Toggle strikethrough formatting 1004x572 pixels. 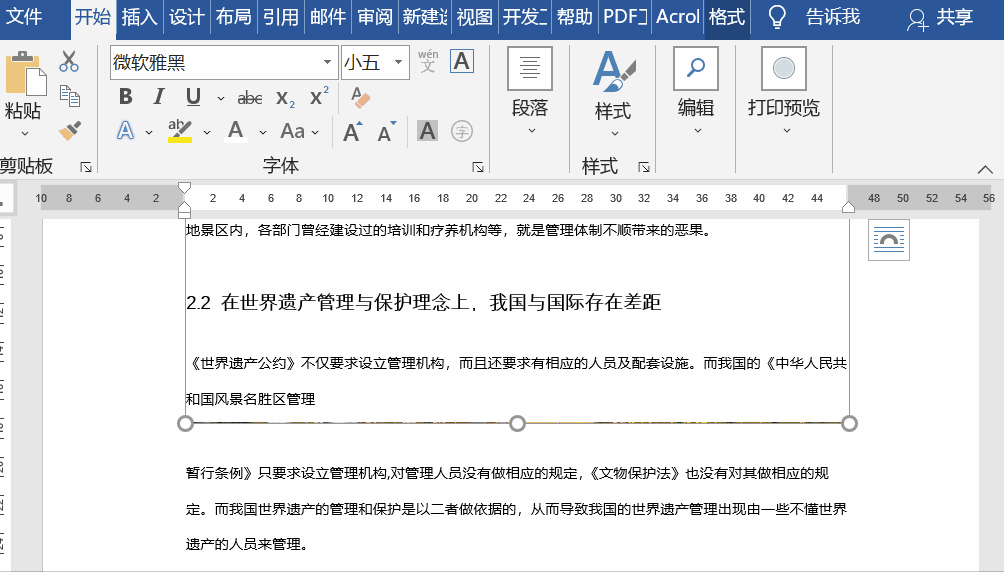249,98
